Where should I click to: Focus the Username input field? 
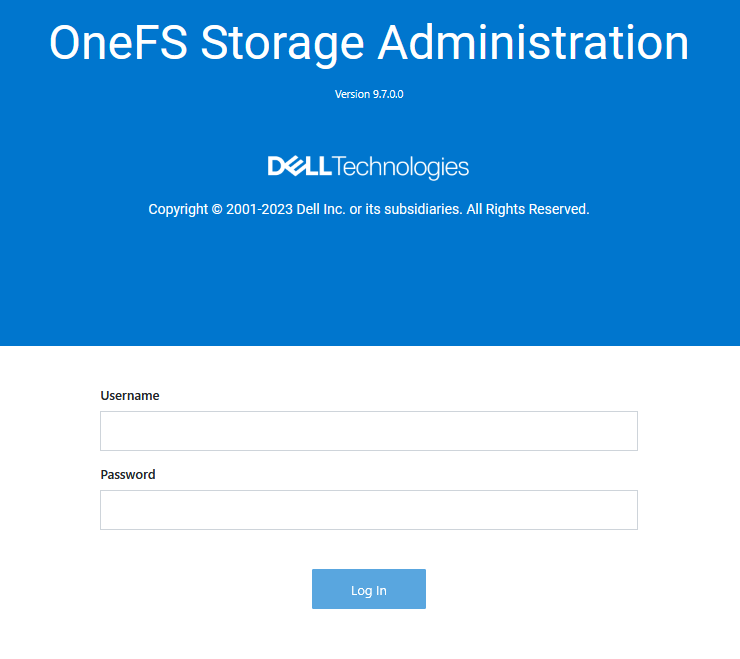tap(368, 431)
